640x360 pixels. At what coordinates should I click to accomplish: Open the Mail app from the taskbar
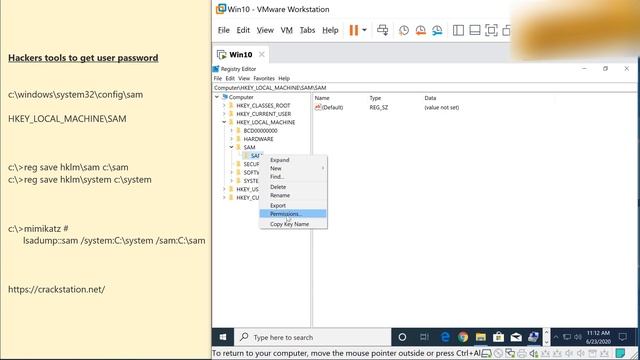point(516,337)
